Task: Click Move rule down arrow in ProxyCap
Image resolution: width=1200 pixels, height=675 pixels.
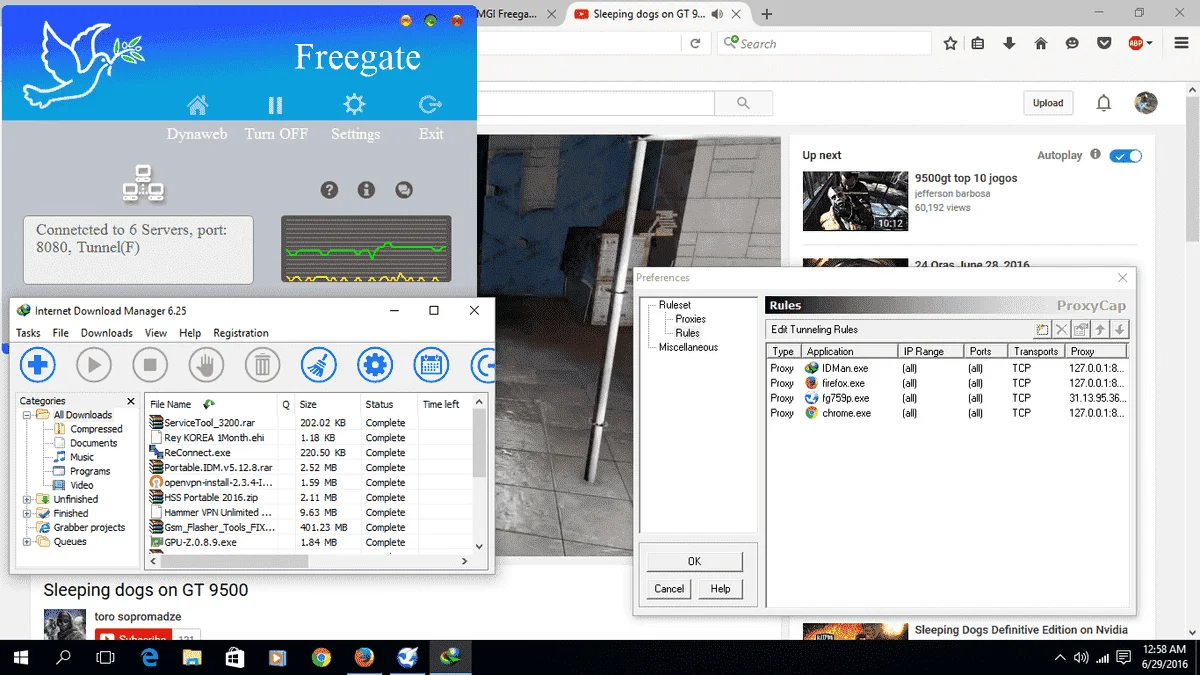Action: pyautogui.click(x=1120, y=329)
